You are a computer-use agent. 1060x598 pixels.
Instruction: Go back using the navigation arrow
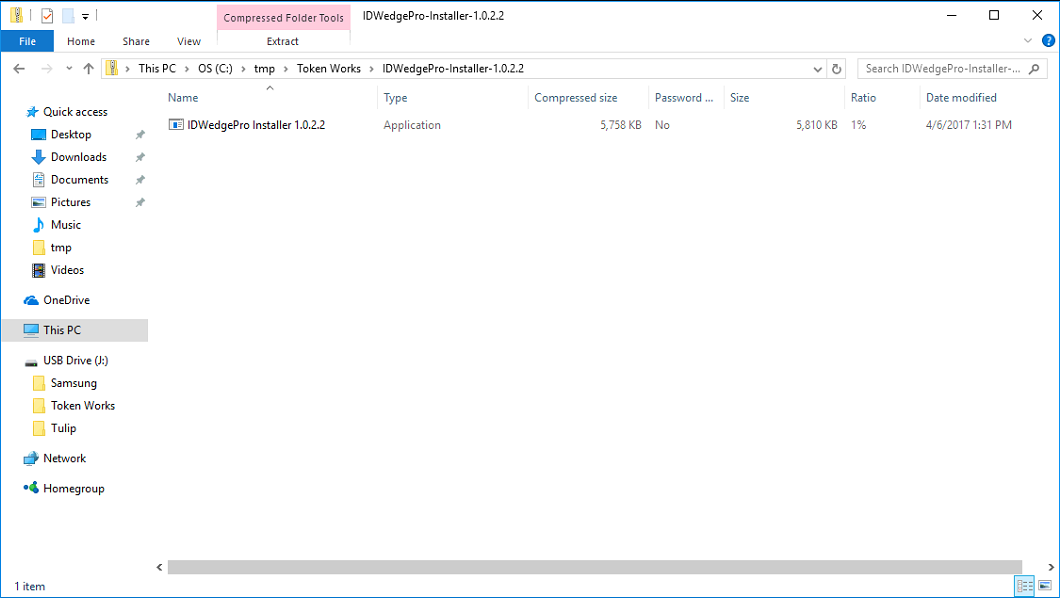pos(19,68)
